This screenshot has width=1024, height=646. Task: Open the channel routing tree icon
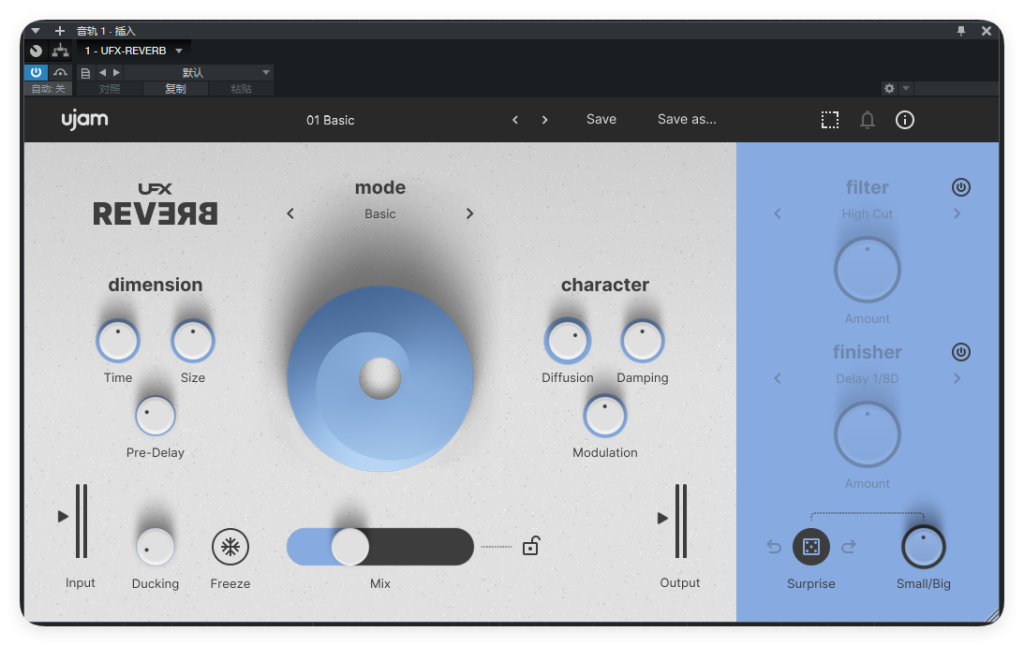[60, 50]
